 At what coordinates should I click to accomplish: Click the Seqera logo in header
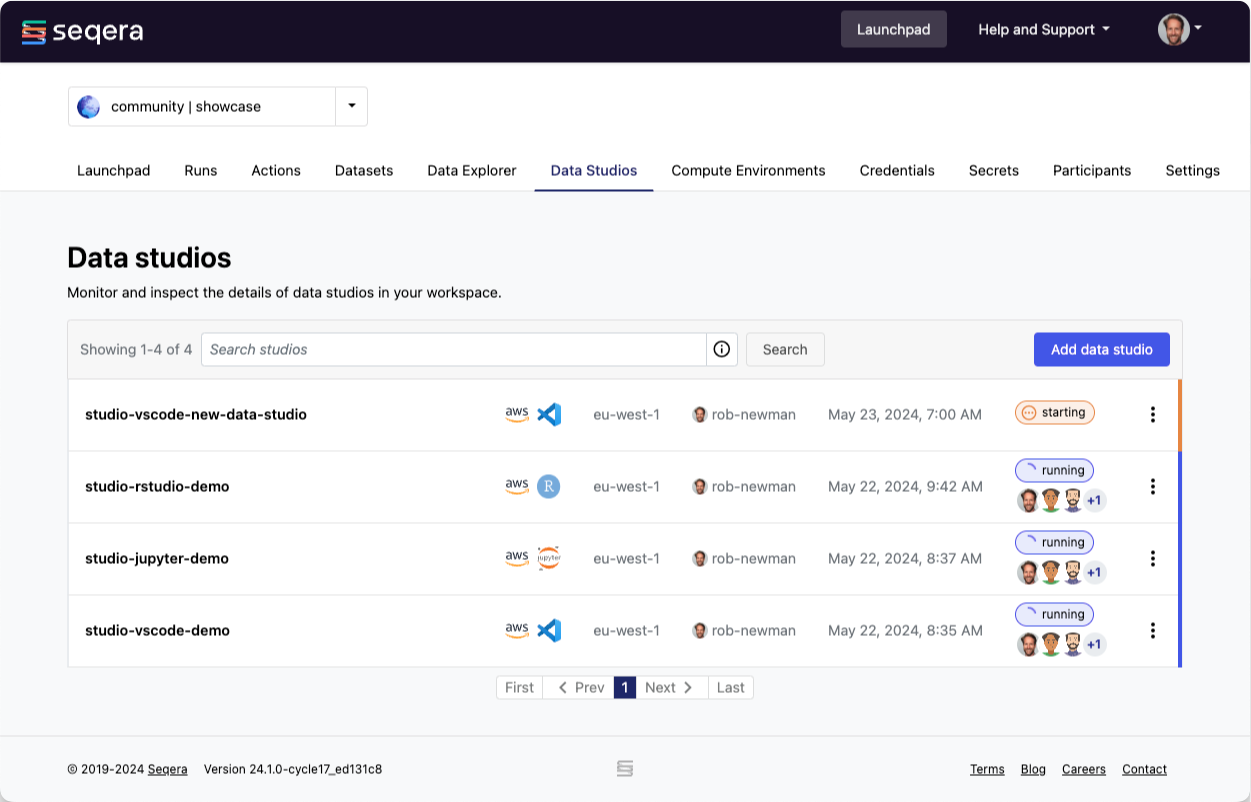[x=82, y=31]
